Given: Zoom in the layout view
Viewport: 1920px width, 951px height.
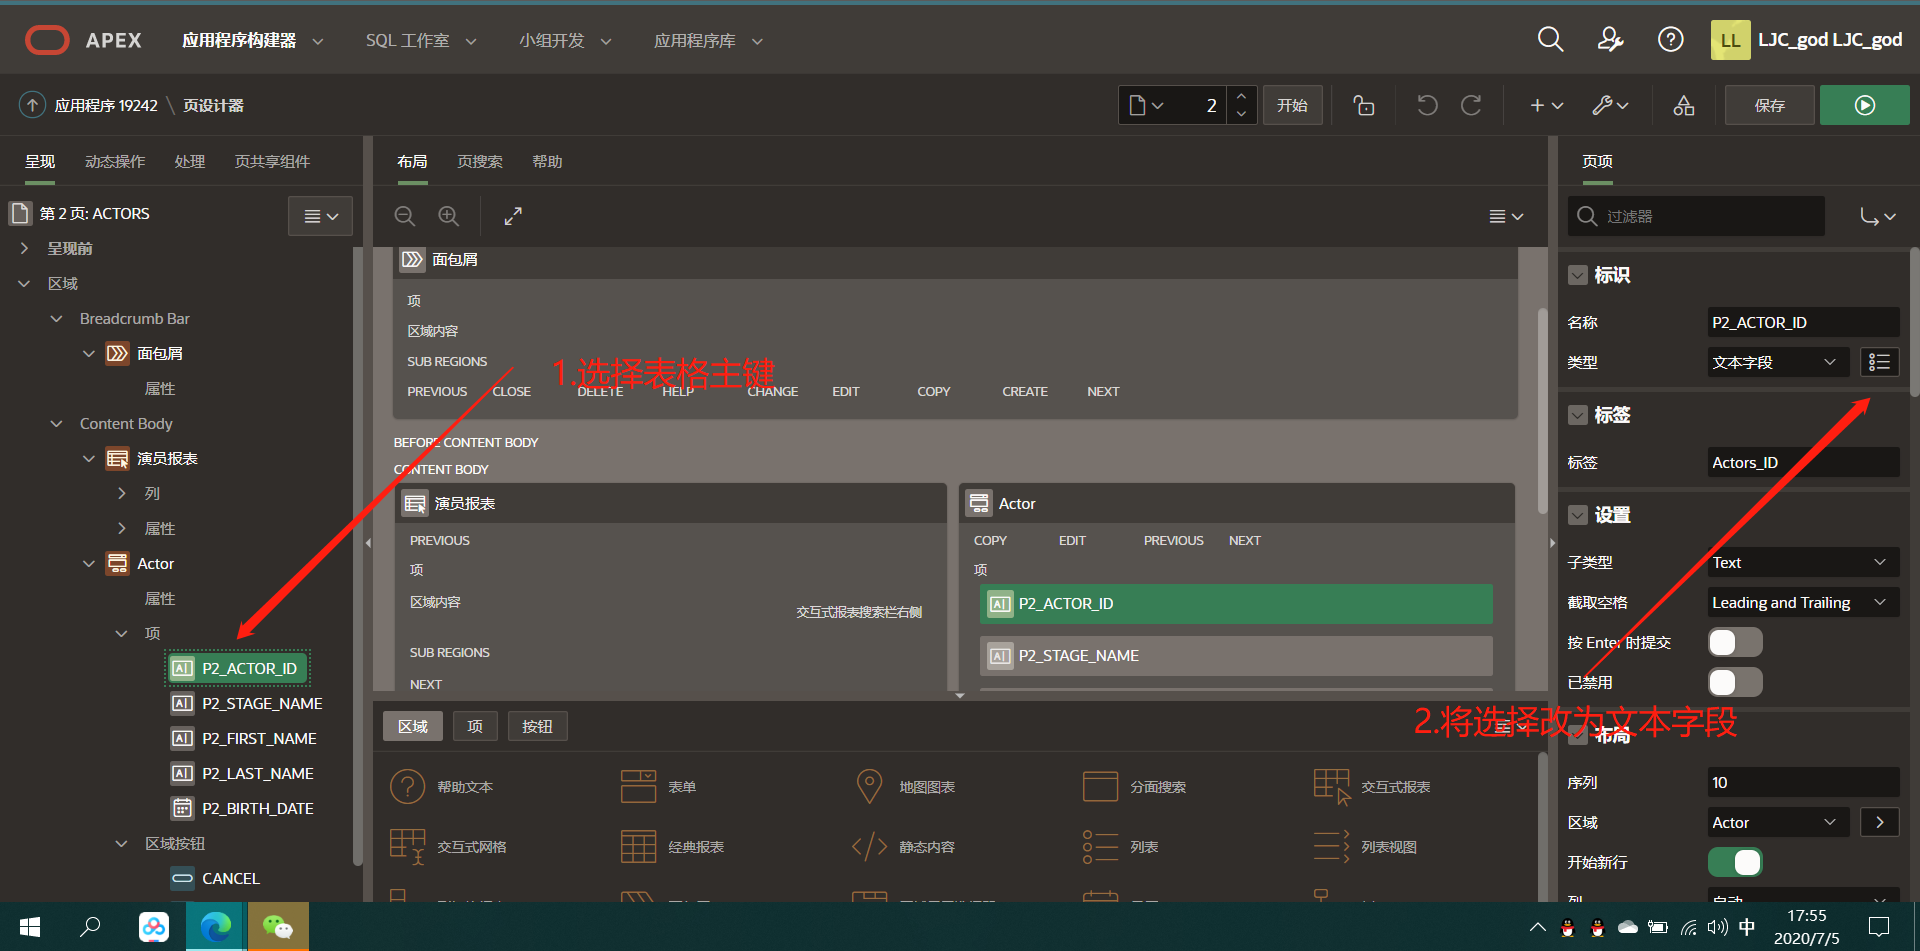Looking at the screenshot, I should [x=449, y=216].
